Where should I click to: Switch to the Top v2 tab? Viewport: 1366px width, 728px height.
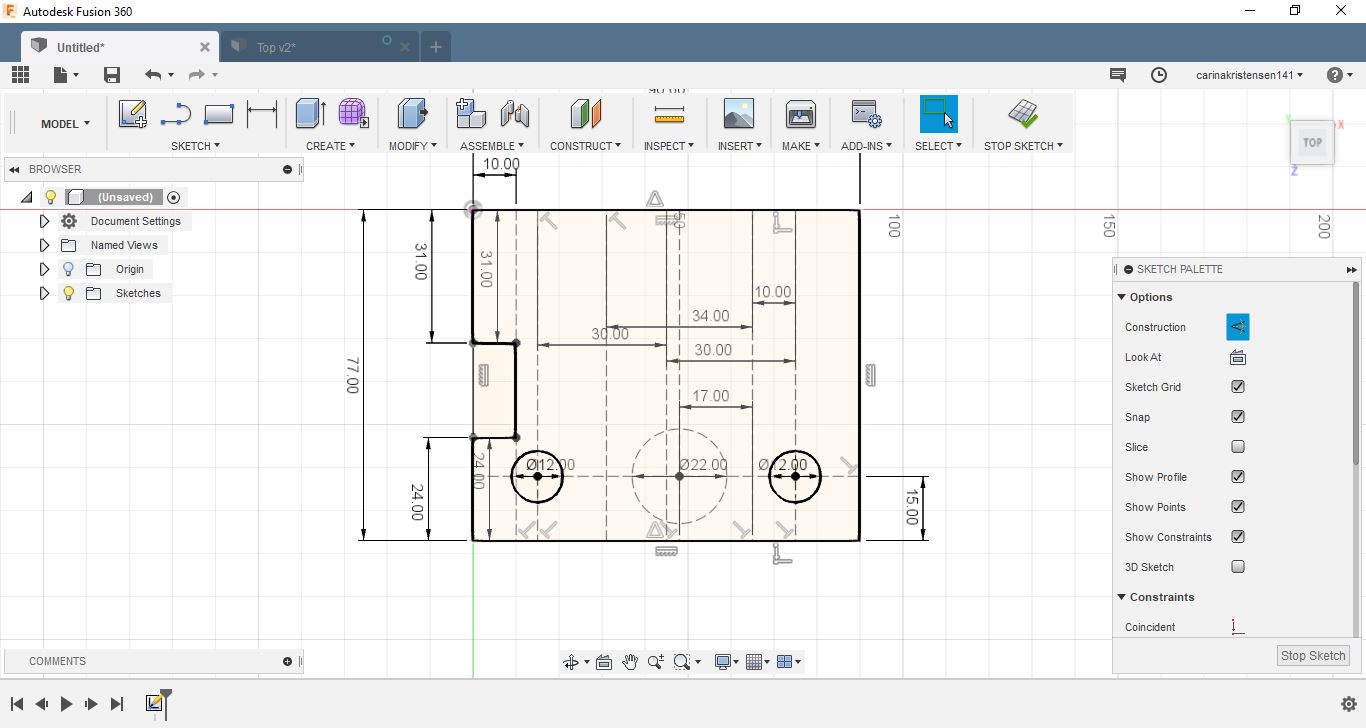[x=276, y=47]
